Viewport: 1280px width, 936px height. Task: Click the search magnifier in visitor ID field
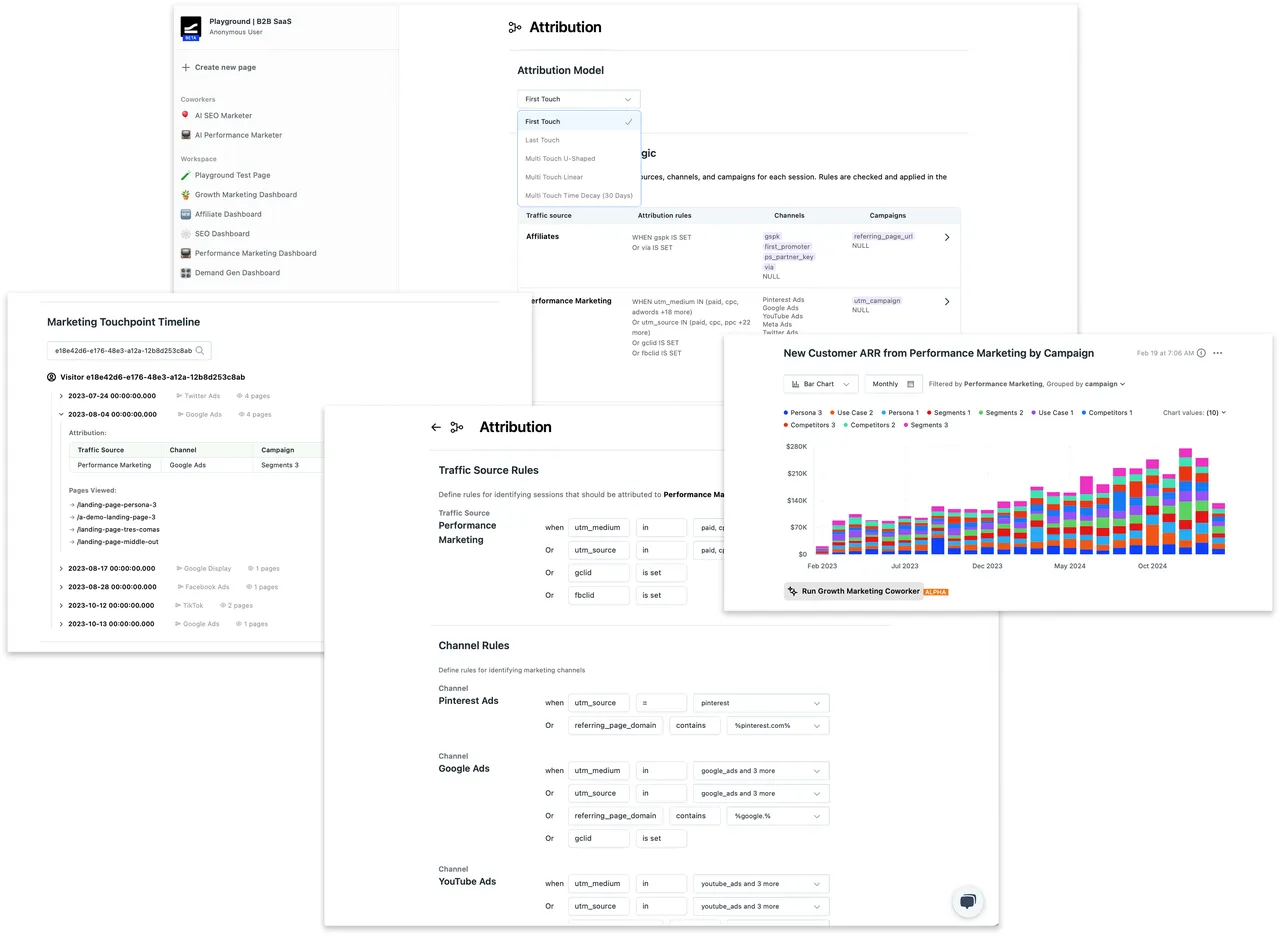(x=201, y=351)
